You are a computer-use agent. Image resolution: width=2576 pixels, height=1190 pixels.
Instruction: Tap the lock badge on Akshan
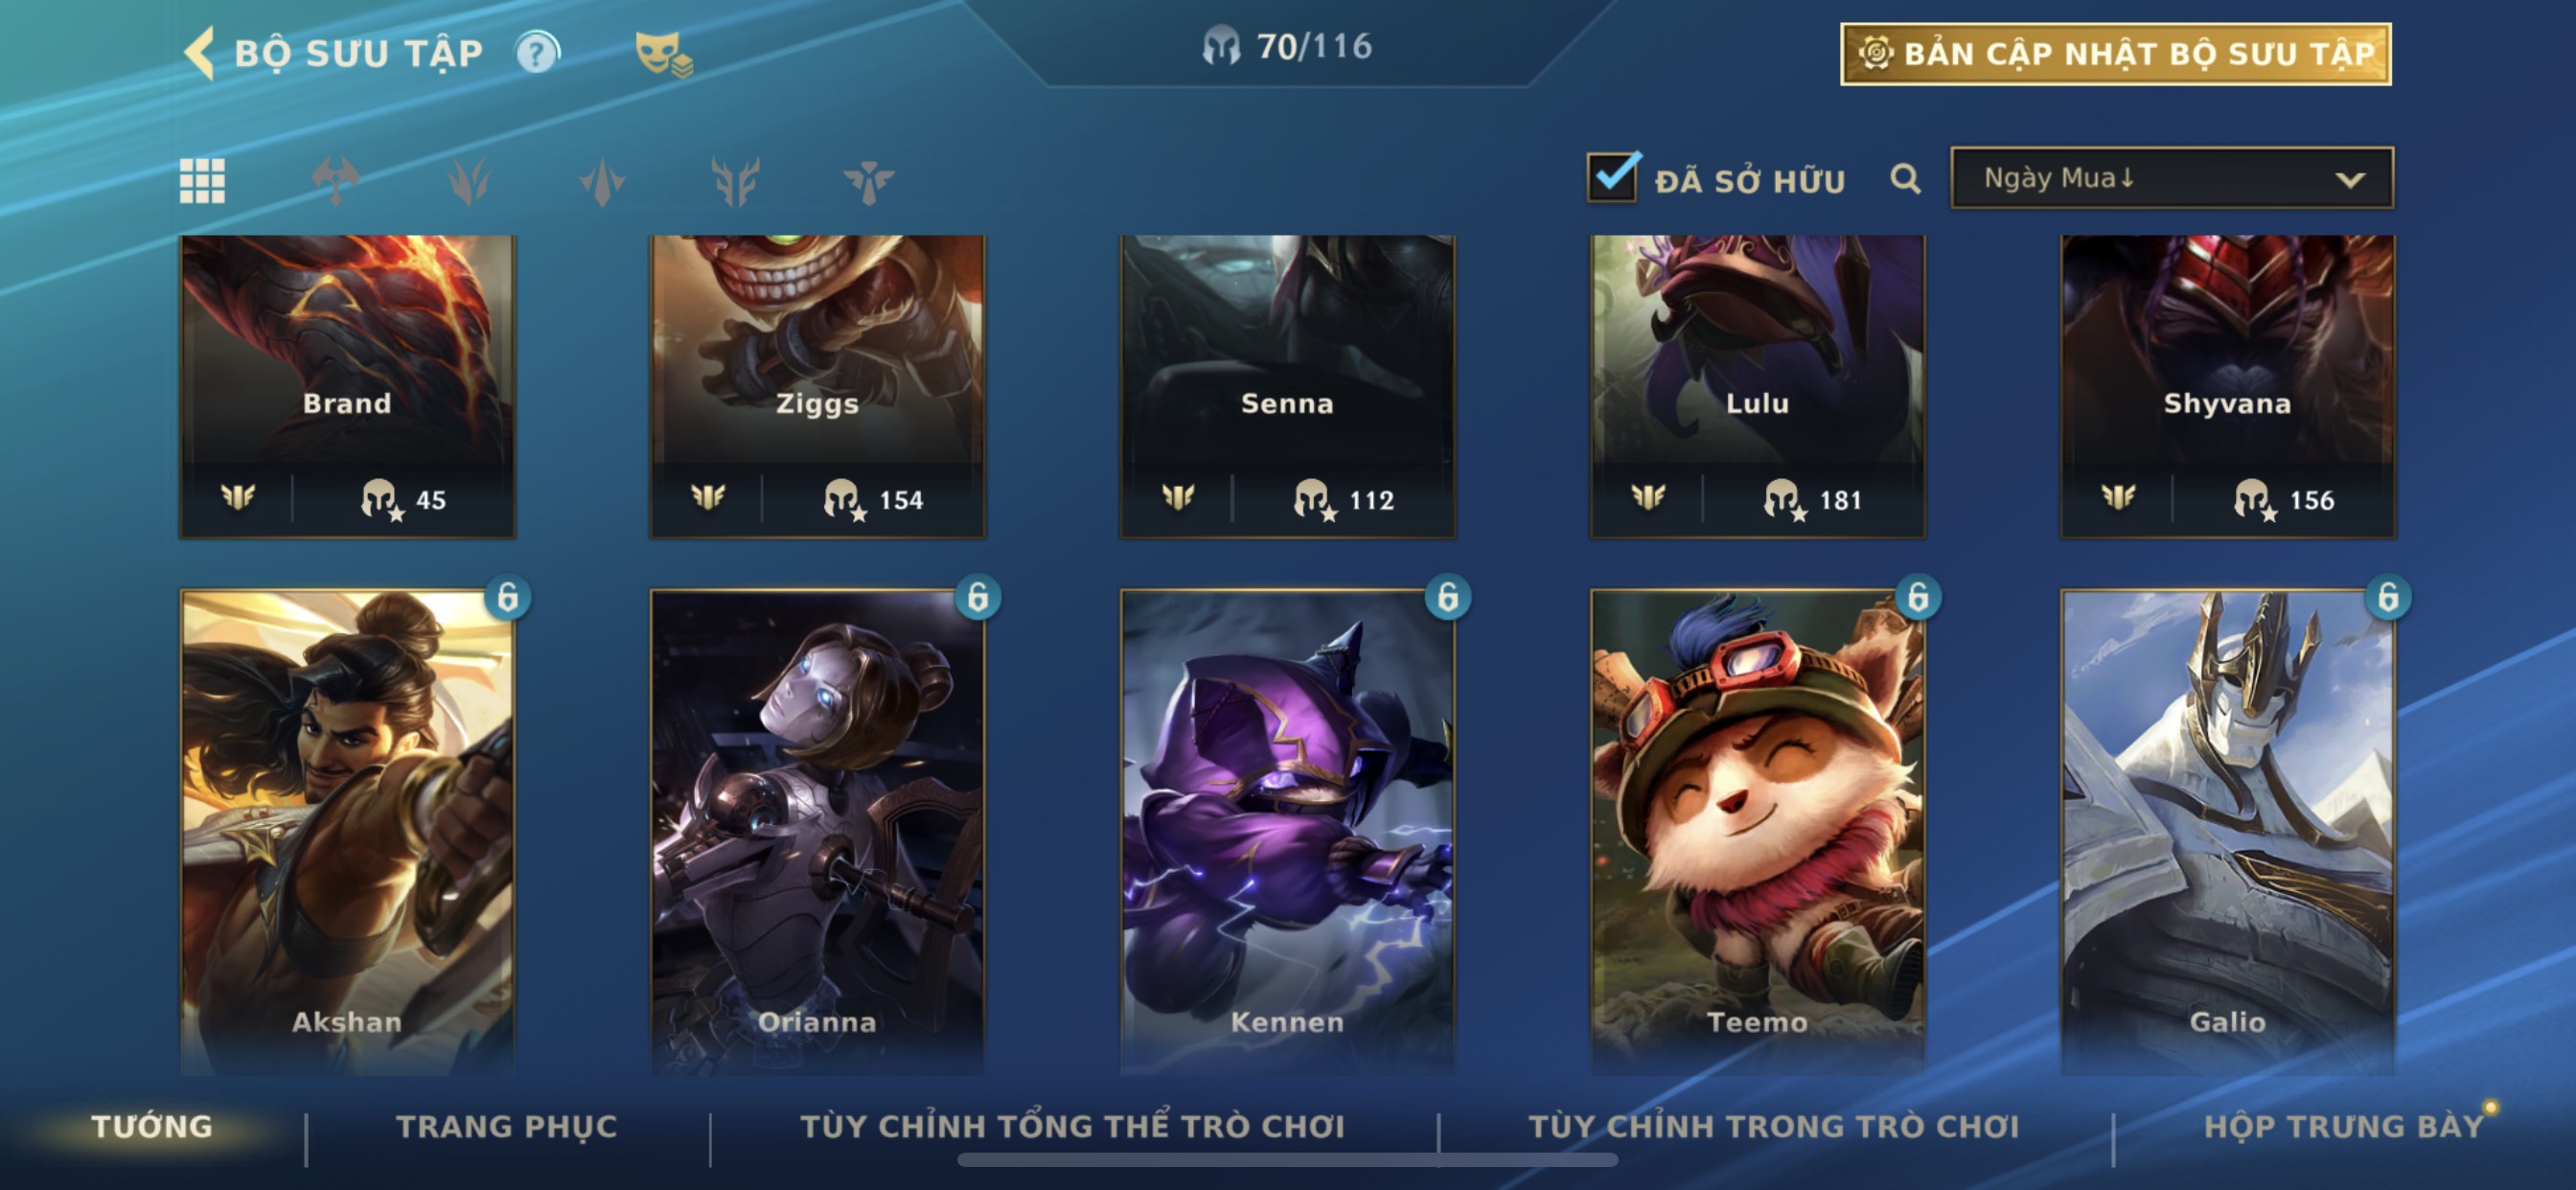point(508,597)
